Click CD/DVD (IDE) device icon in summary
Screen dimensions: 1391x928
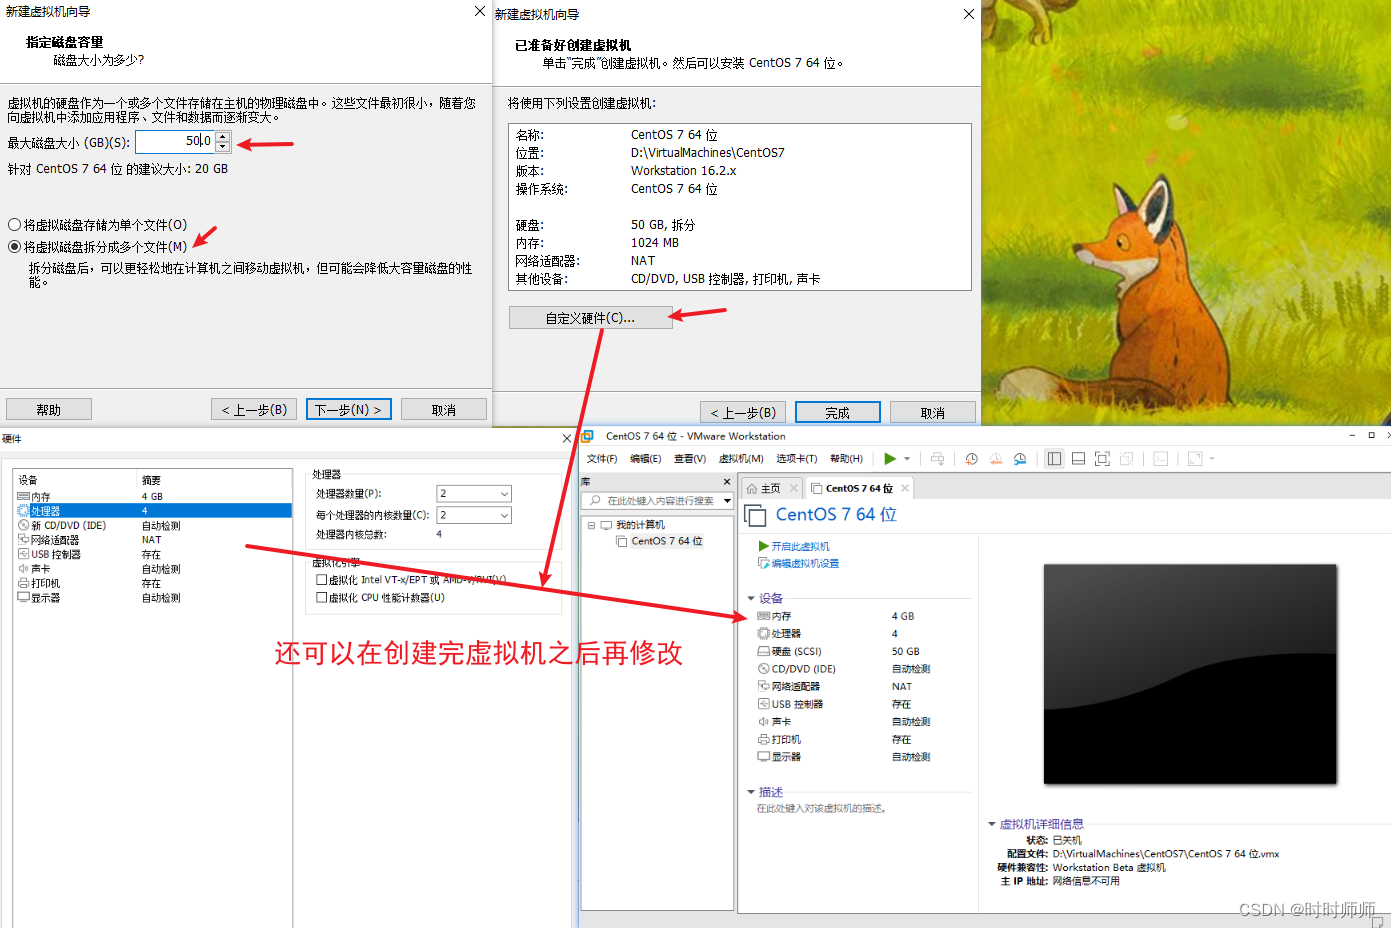764,669
